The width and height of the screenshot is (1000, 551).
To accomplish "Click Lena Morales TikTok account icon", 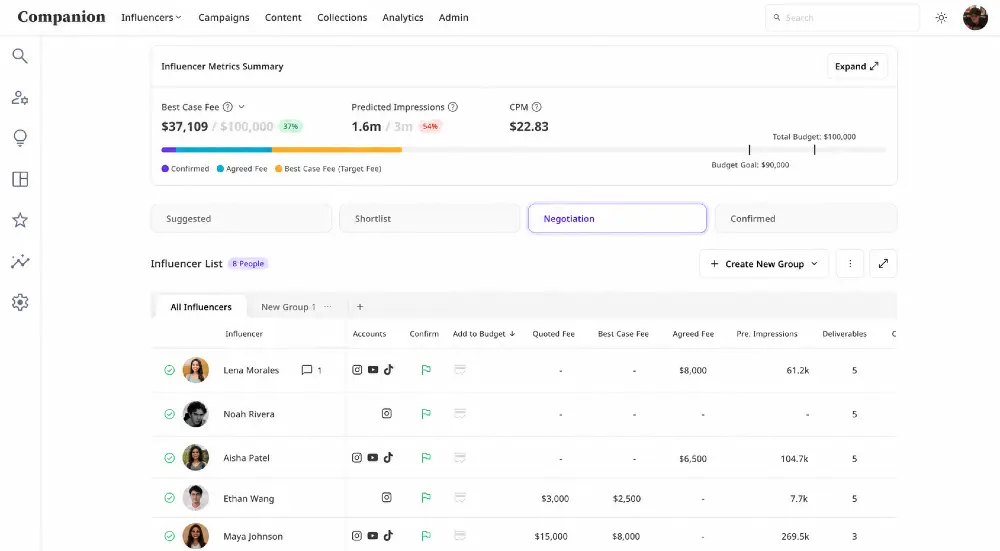I will point(388,369).
